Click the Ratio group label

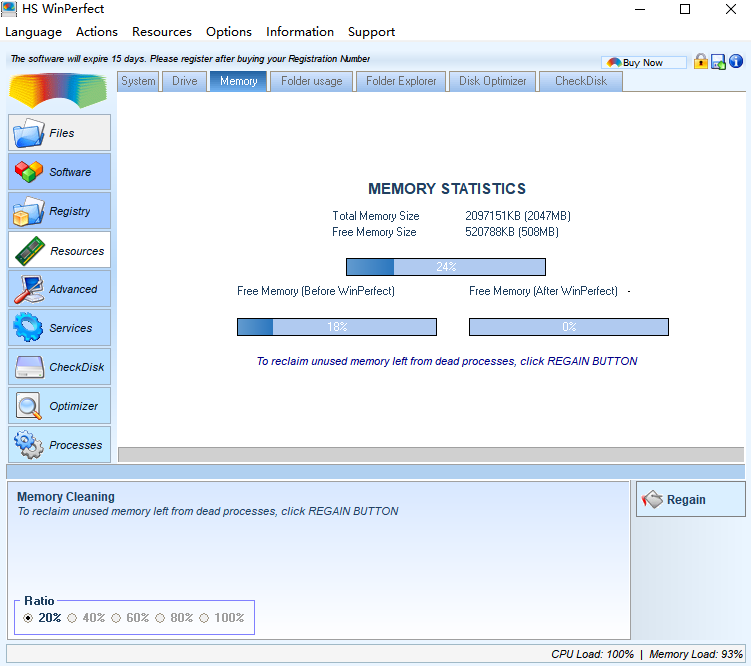(x=39, y=601)
